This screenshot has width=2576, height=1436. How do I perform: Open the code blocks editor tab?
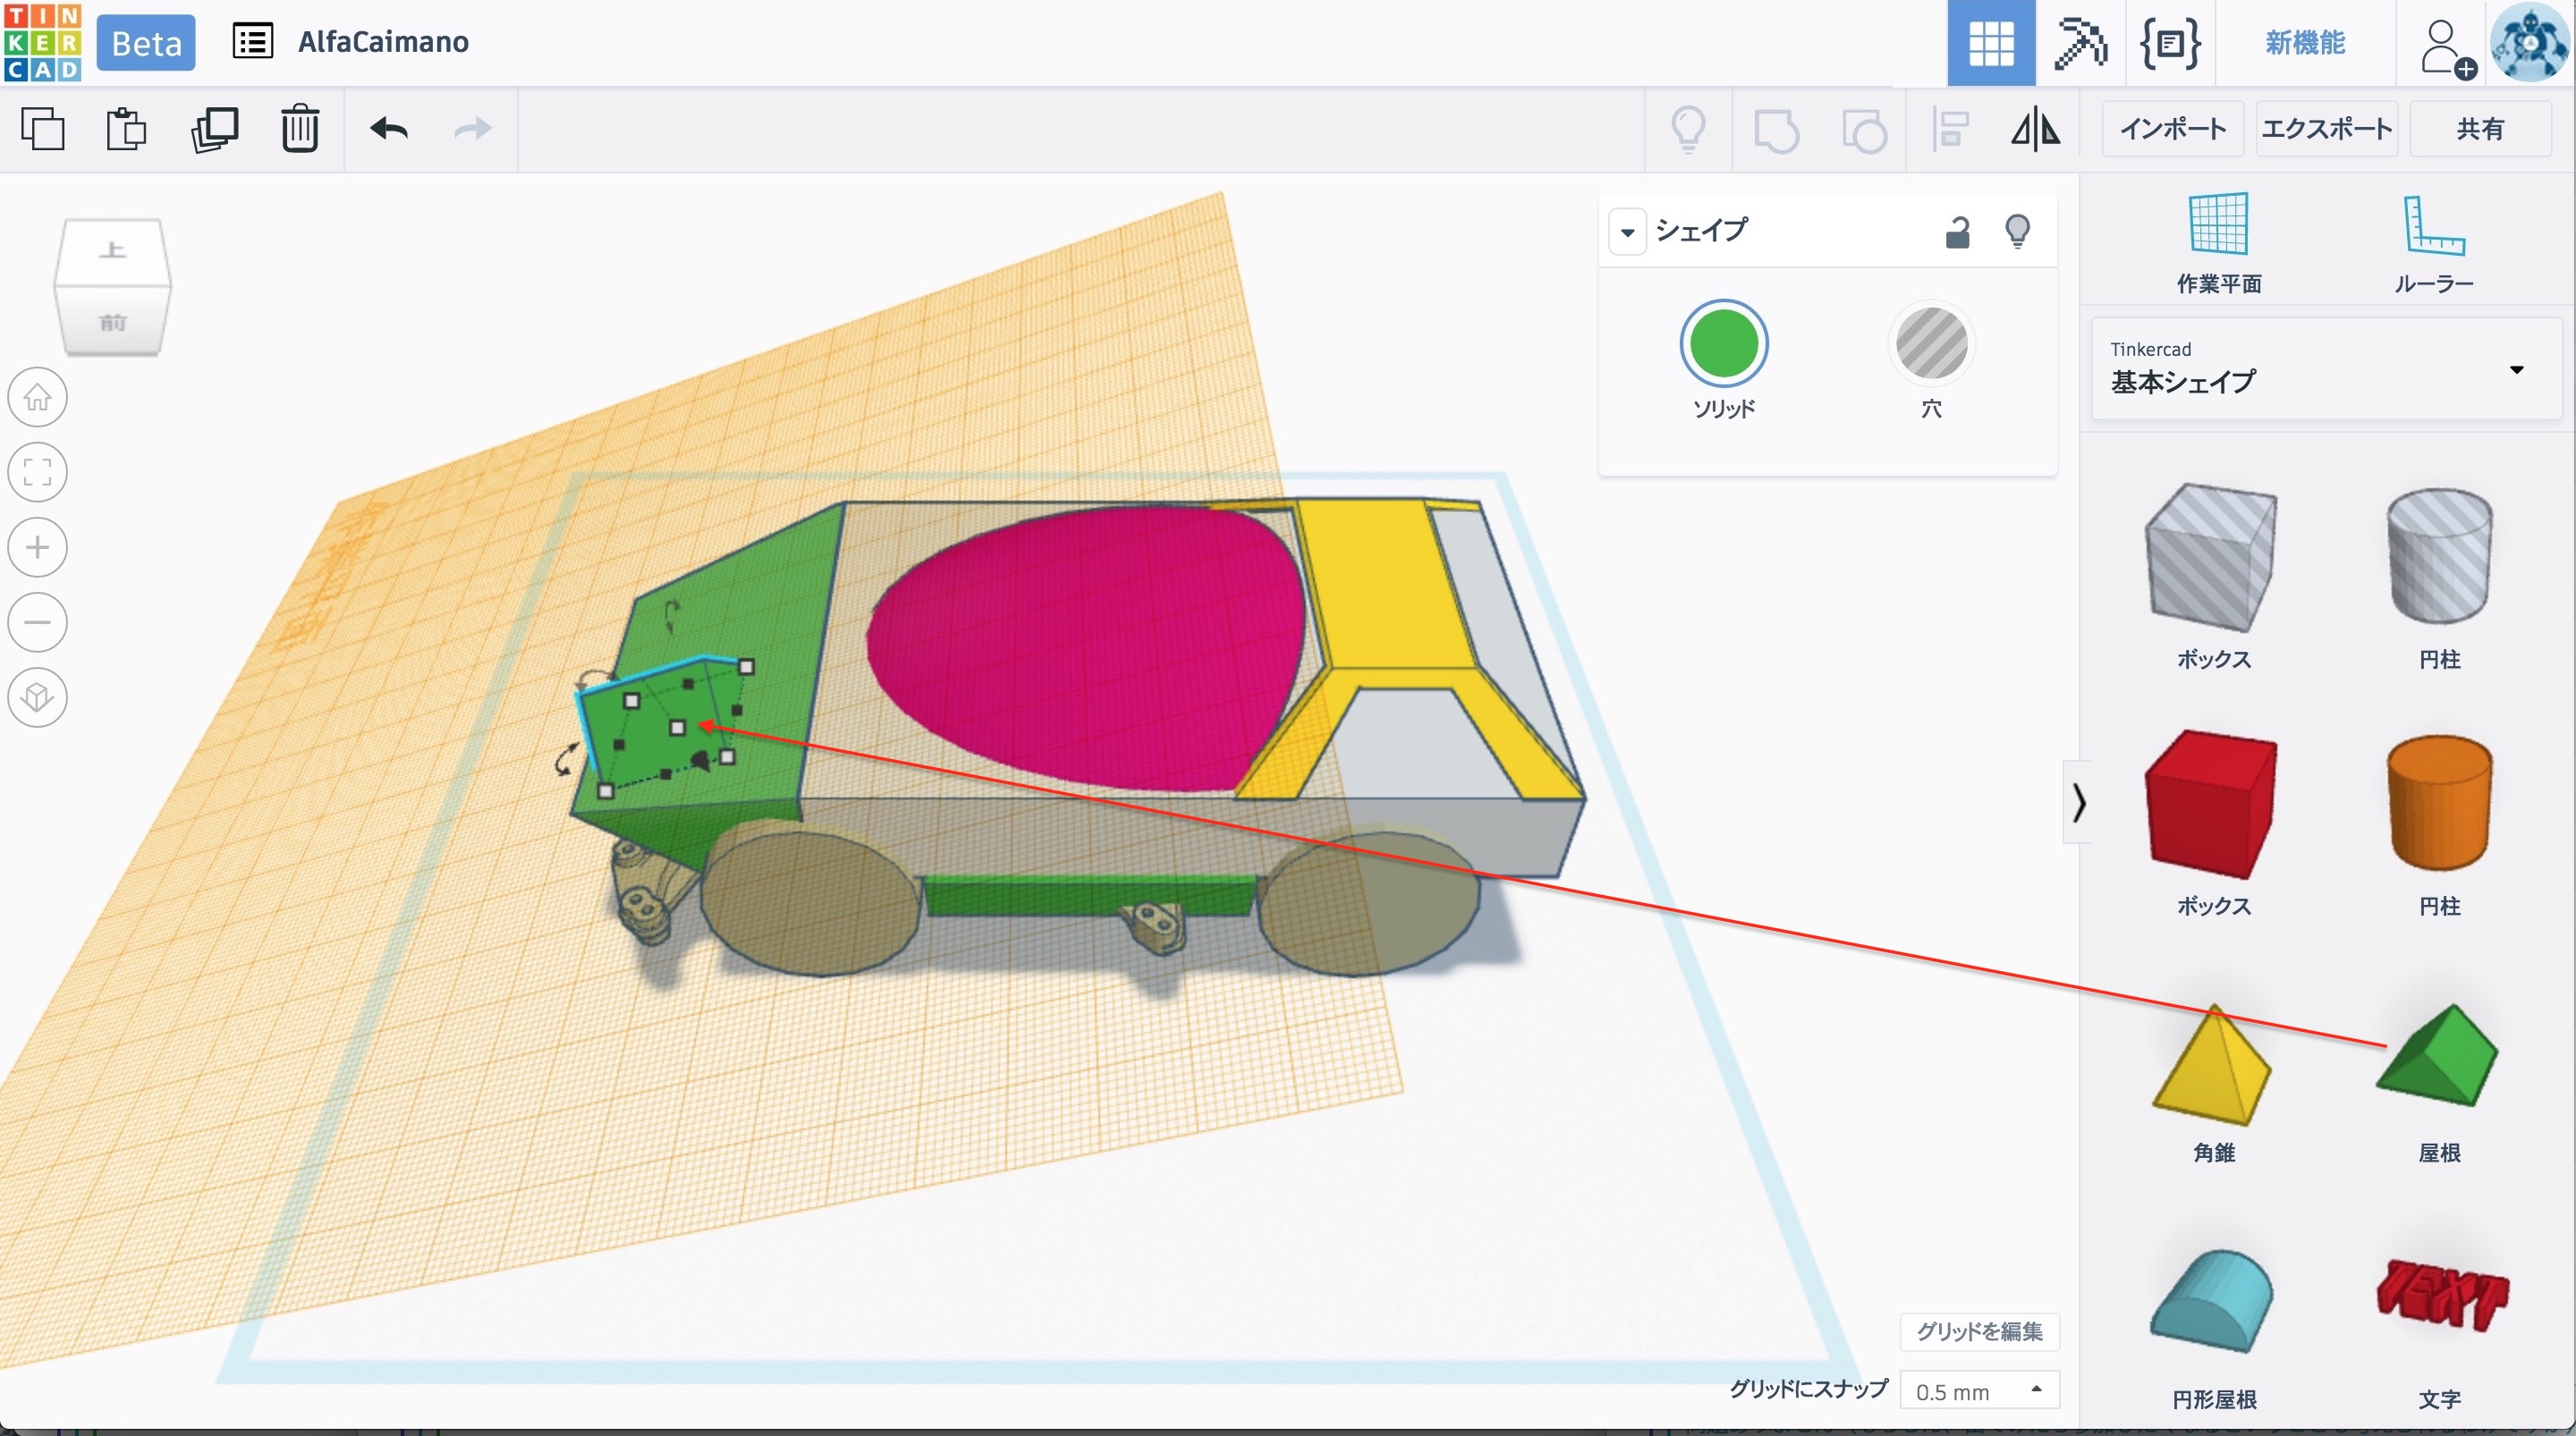pos(2169,43)
